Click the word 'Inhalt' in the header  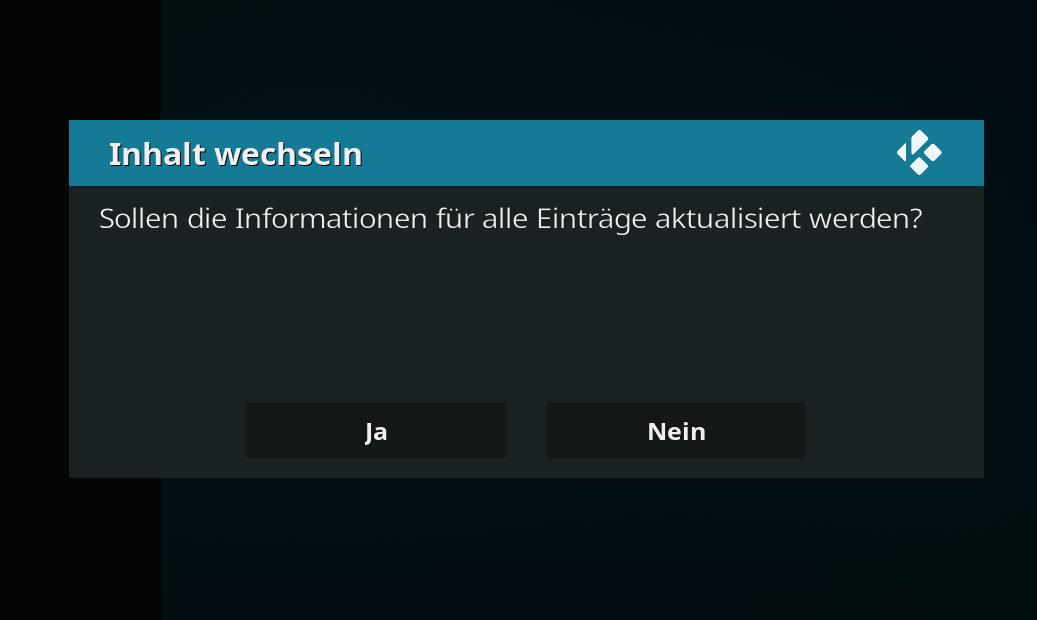pos(157,154)
